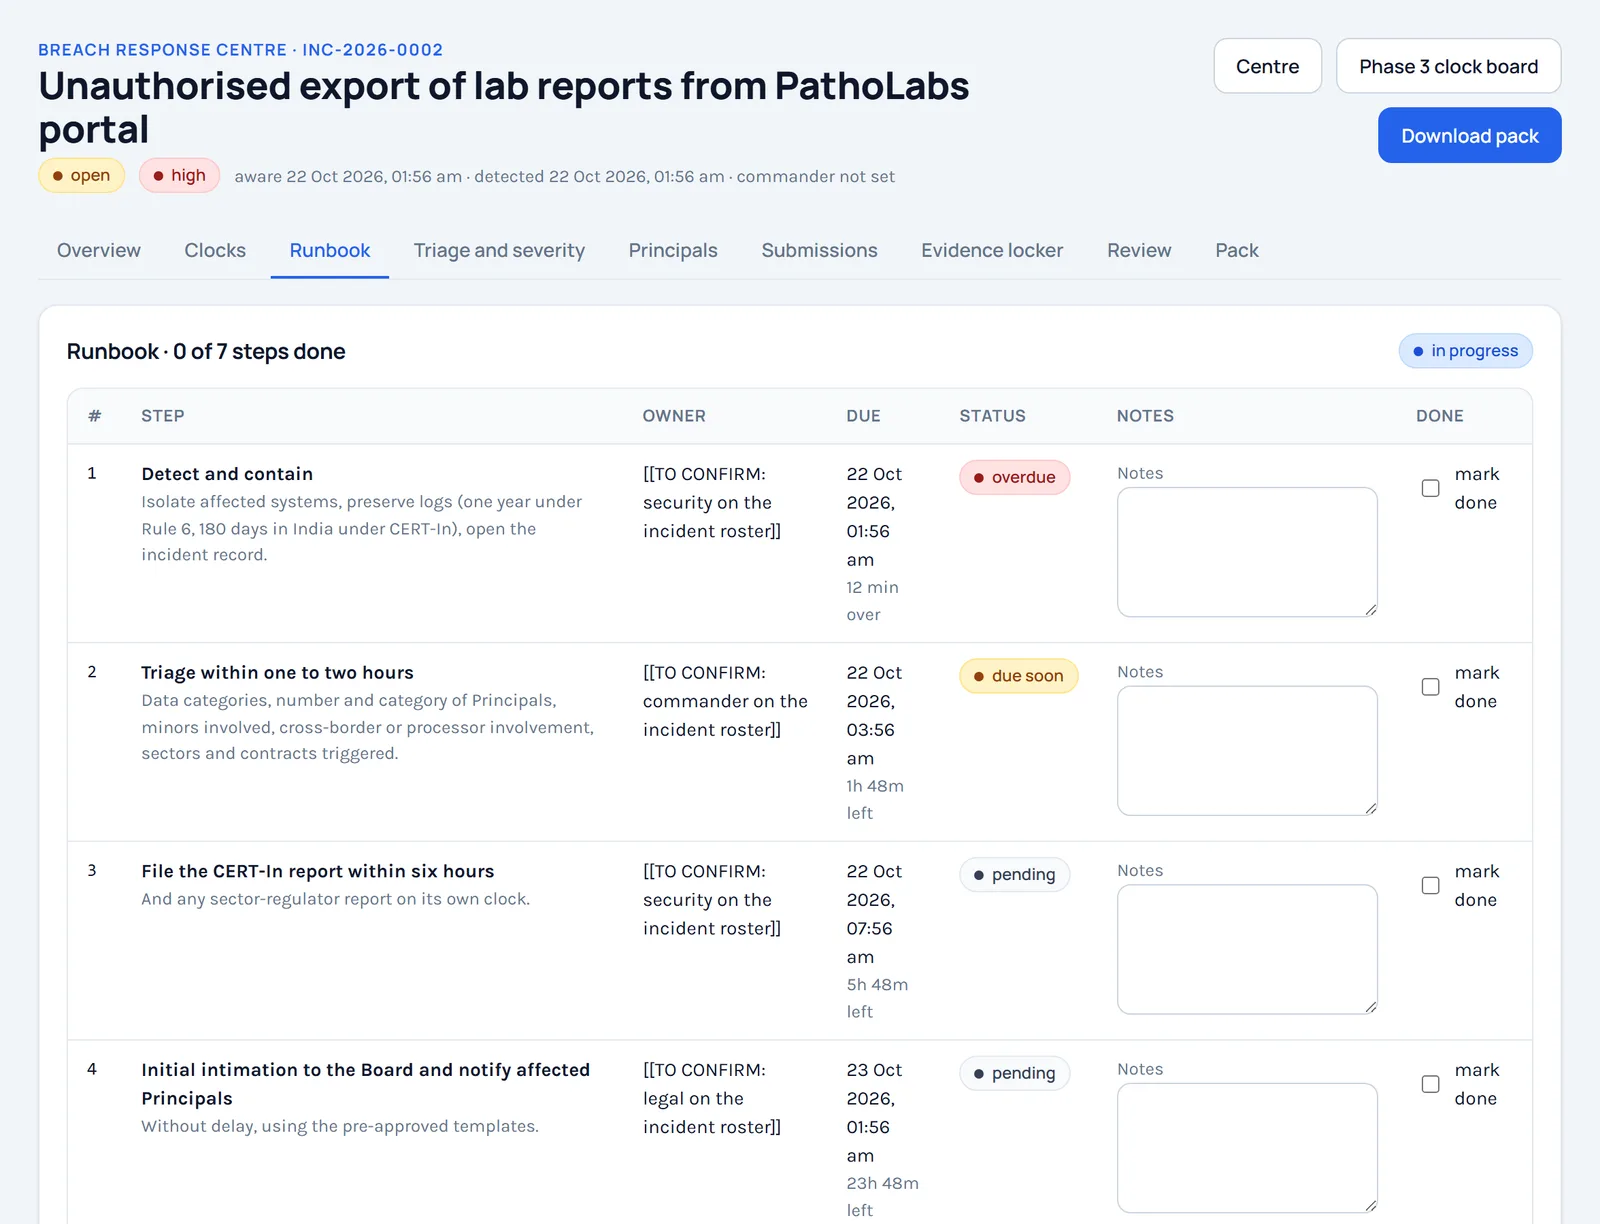Image resolution: width=1600 pixels, height=1224 pixels.
Task: Focus the Notes box for Detect and contain
Action: pyautogui.click(x=1247, y=552)
